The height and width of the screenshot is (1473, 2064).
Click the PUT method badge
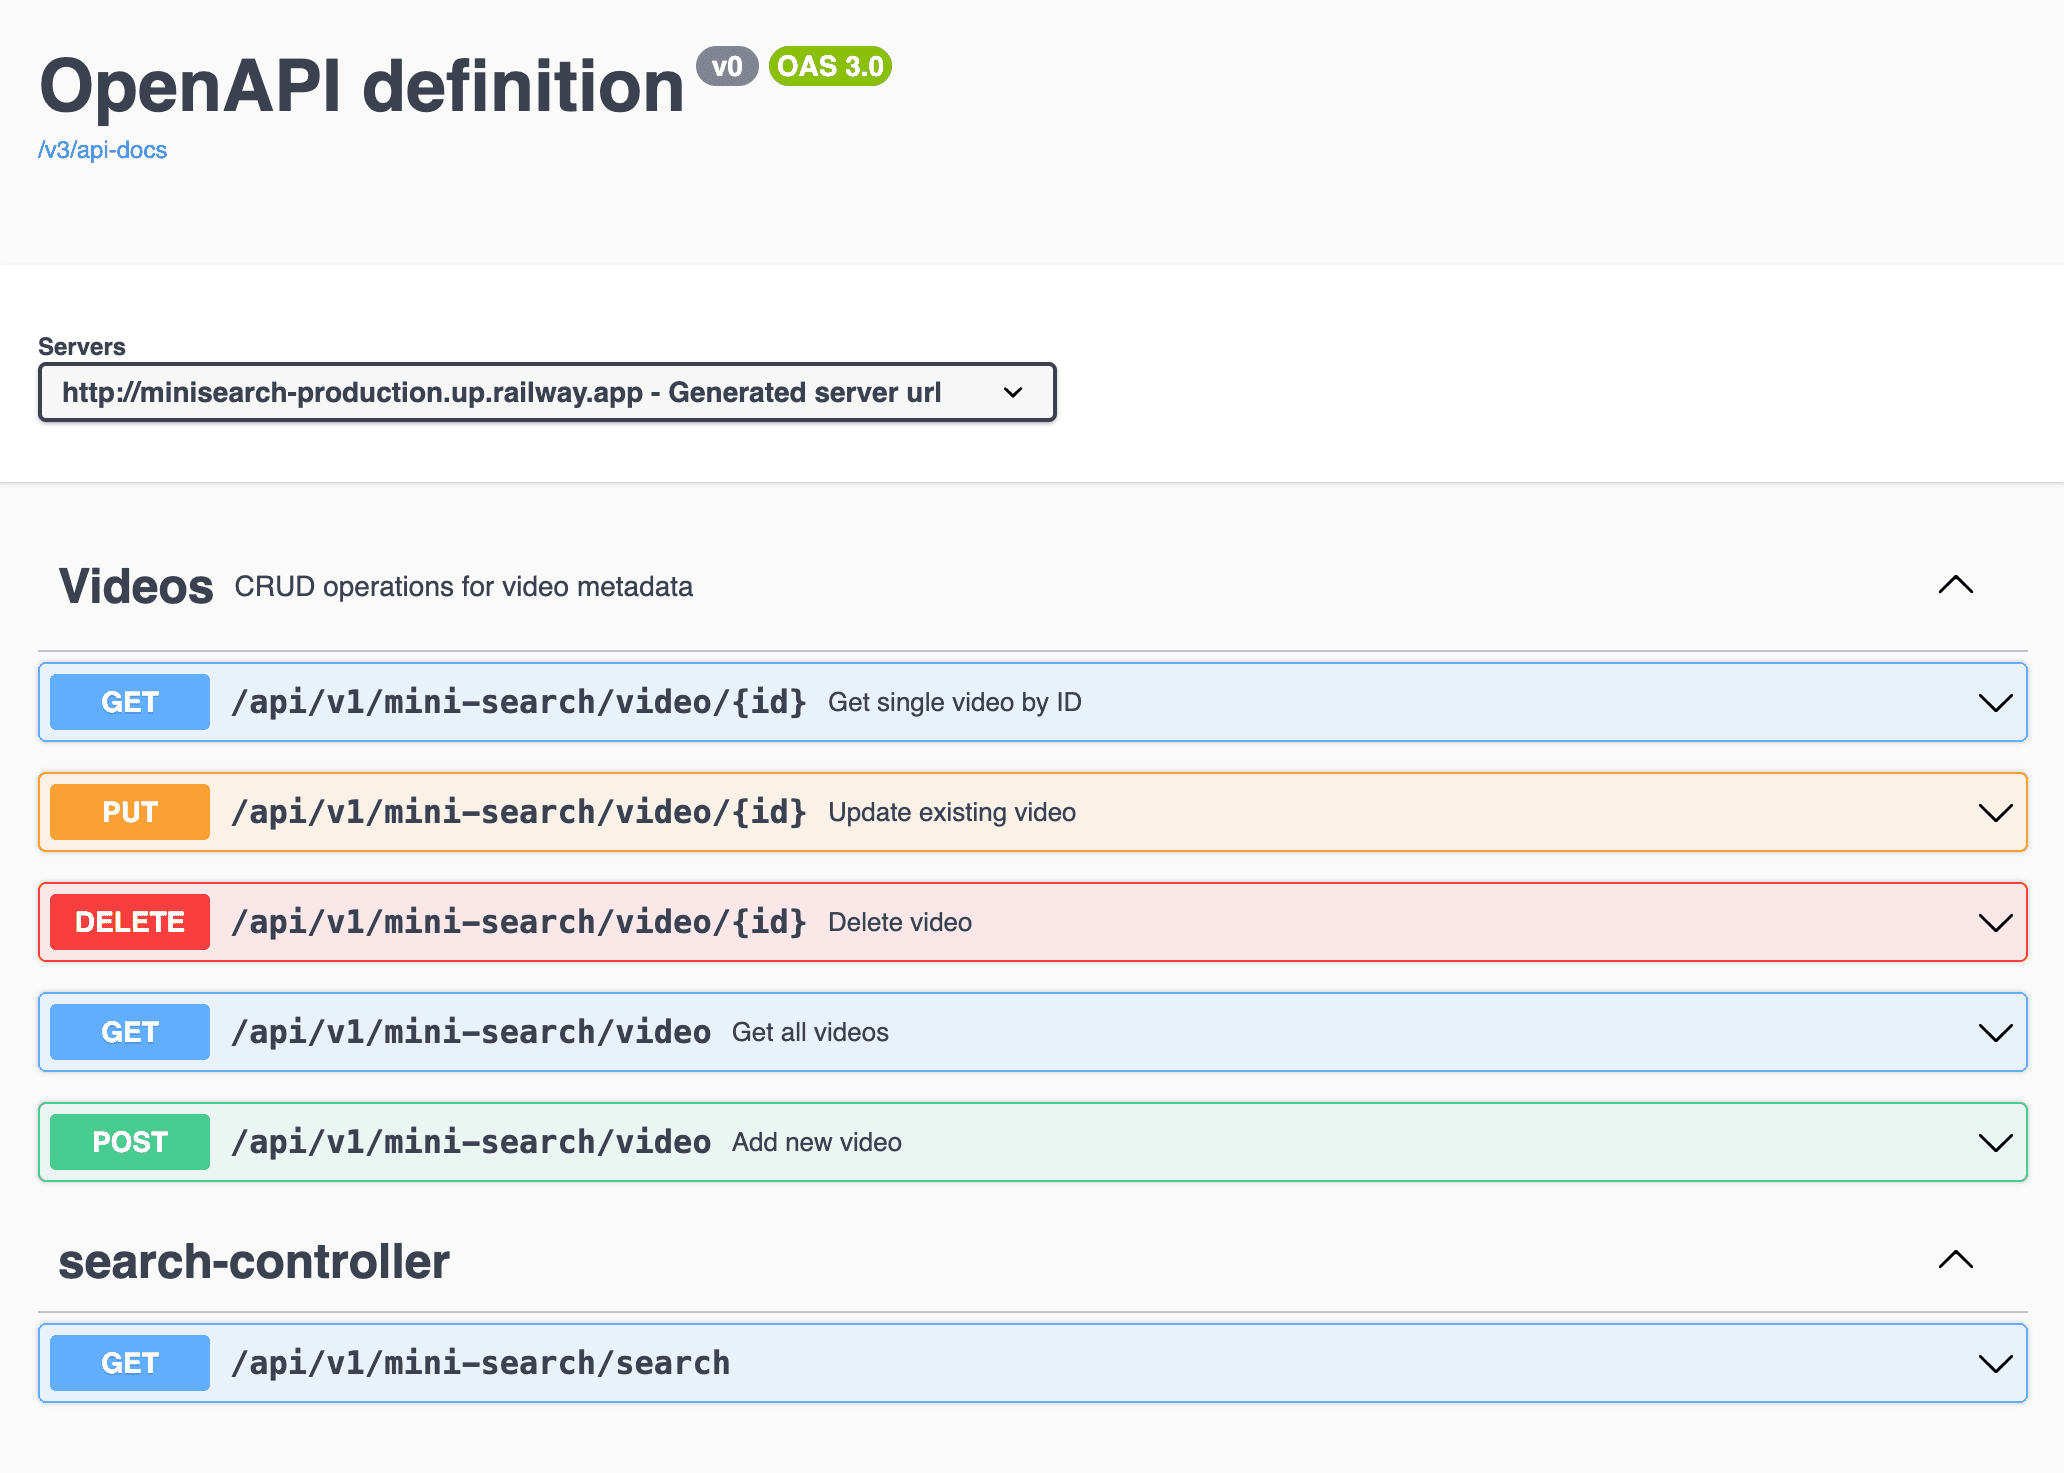tap(130, 812)
